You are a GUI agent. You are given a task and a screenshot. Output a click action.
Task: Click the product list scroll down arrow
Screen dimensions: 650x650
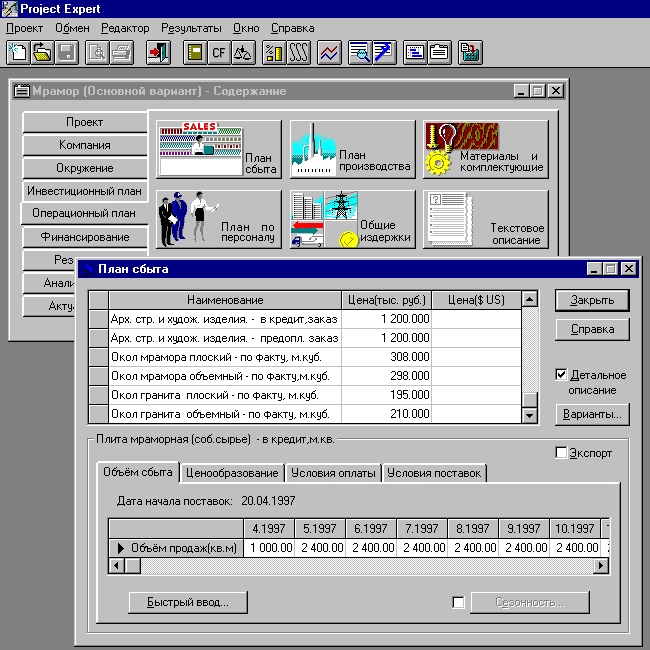tap(530, 415)
